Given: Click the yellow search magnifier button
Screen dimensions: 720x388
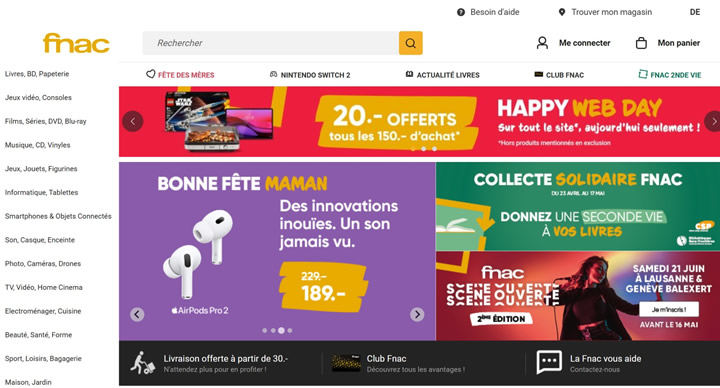Looking at the screenshot, I should [411, 43].
